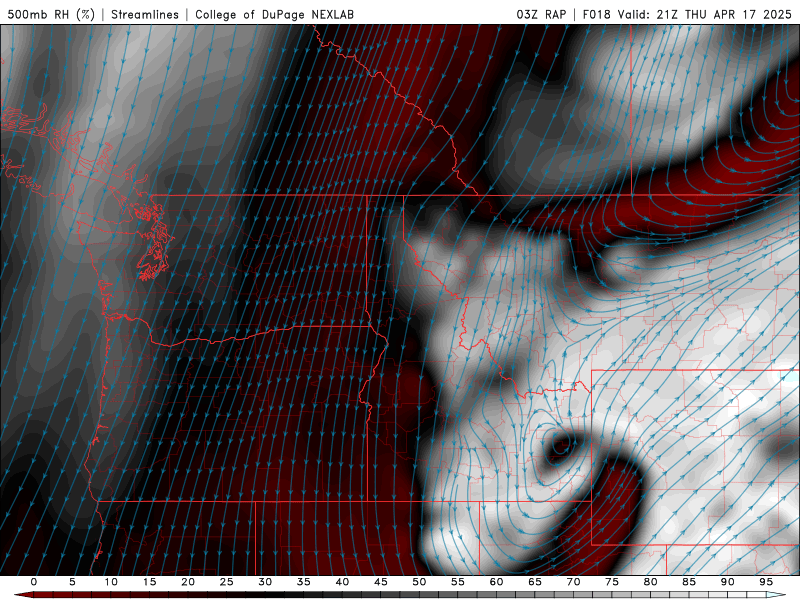Click the colorbar label '85'
This screenshot has width=800, height=600.
(x=689, y=582)
